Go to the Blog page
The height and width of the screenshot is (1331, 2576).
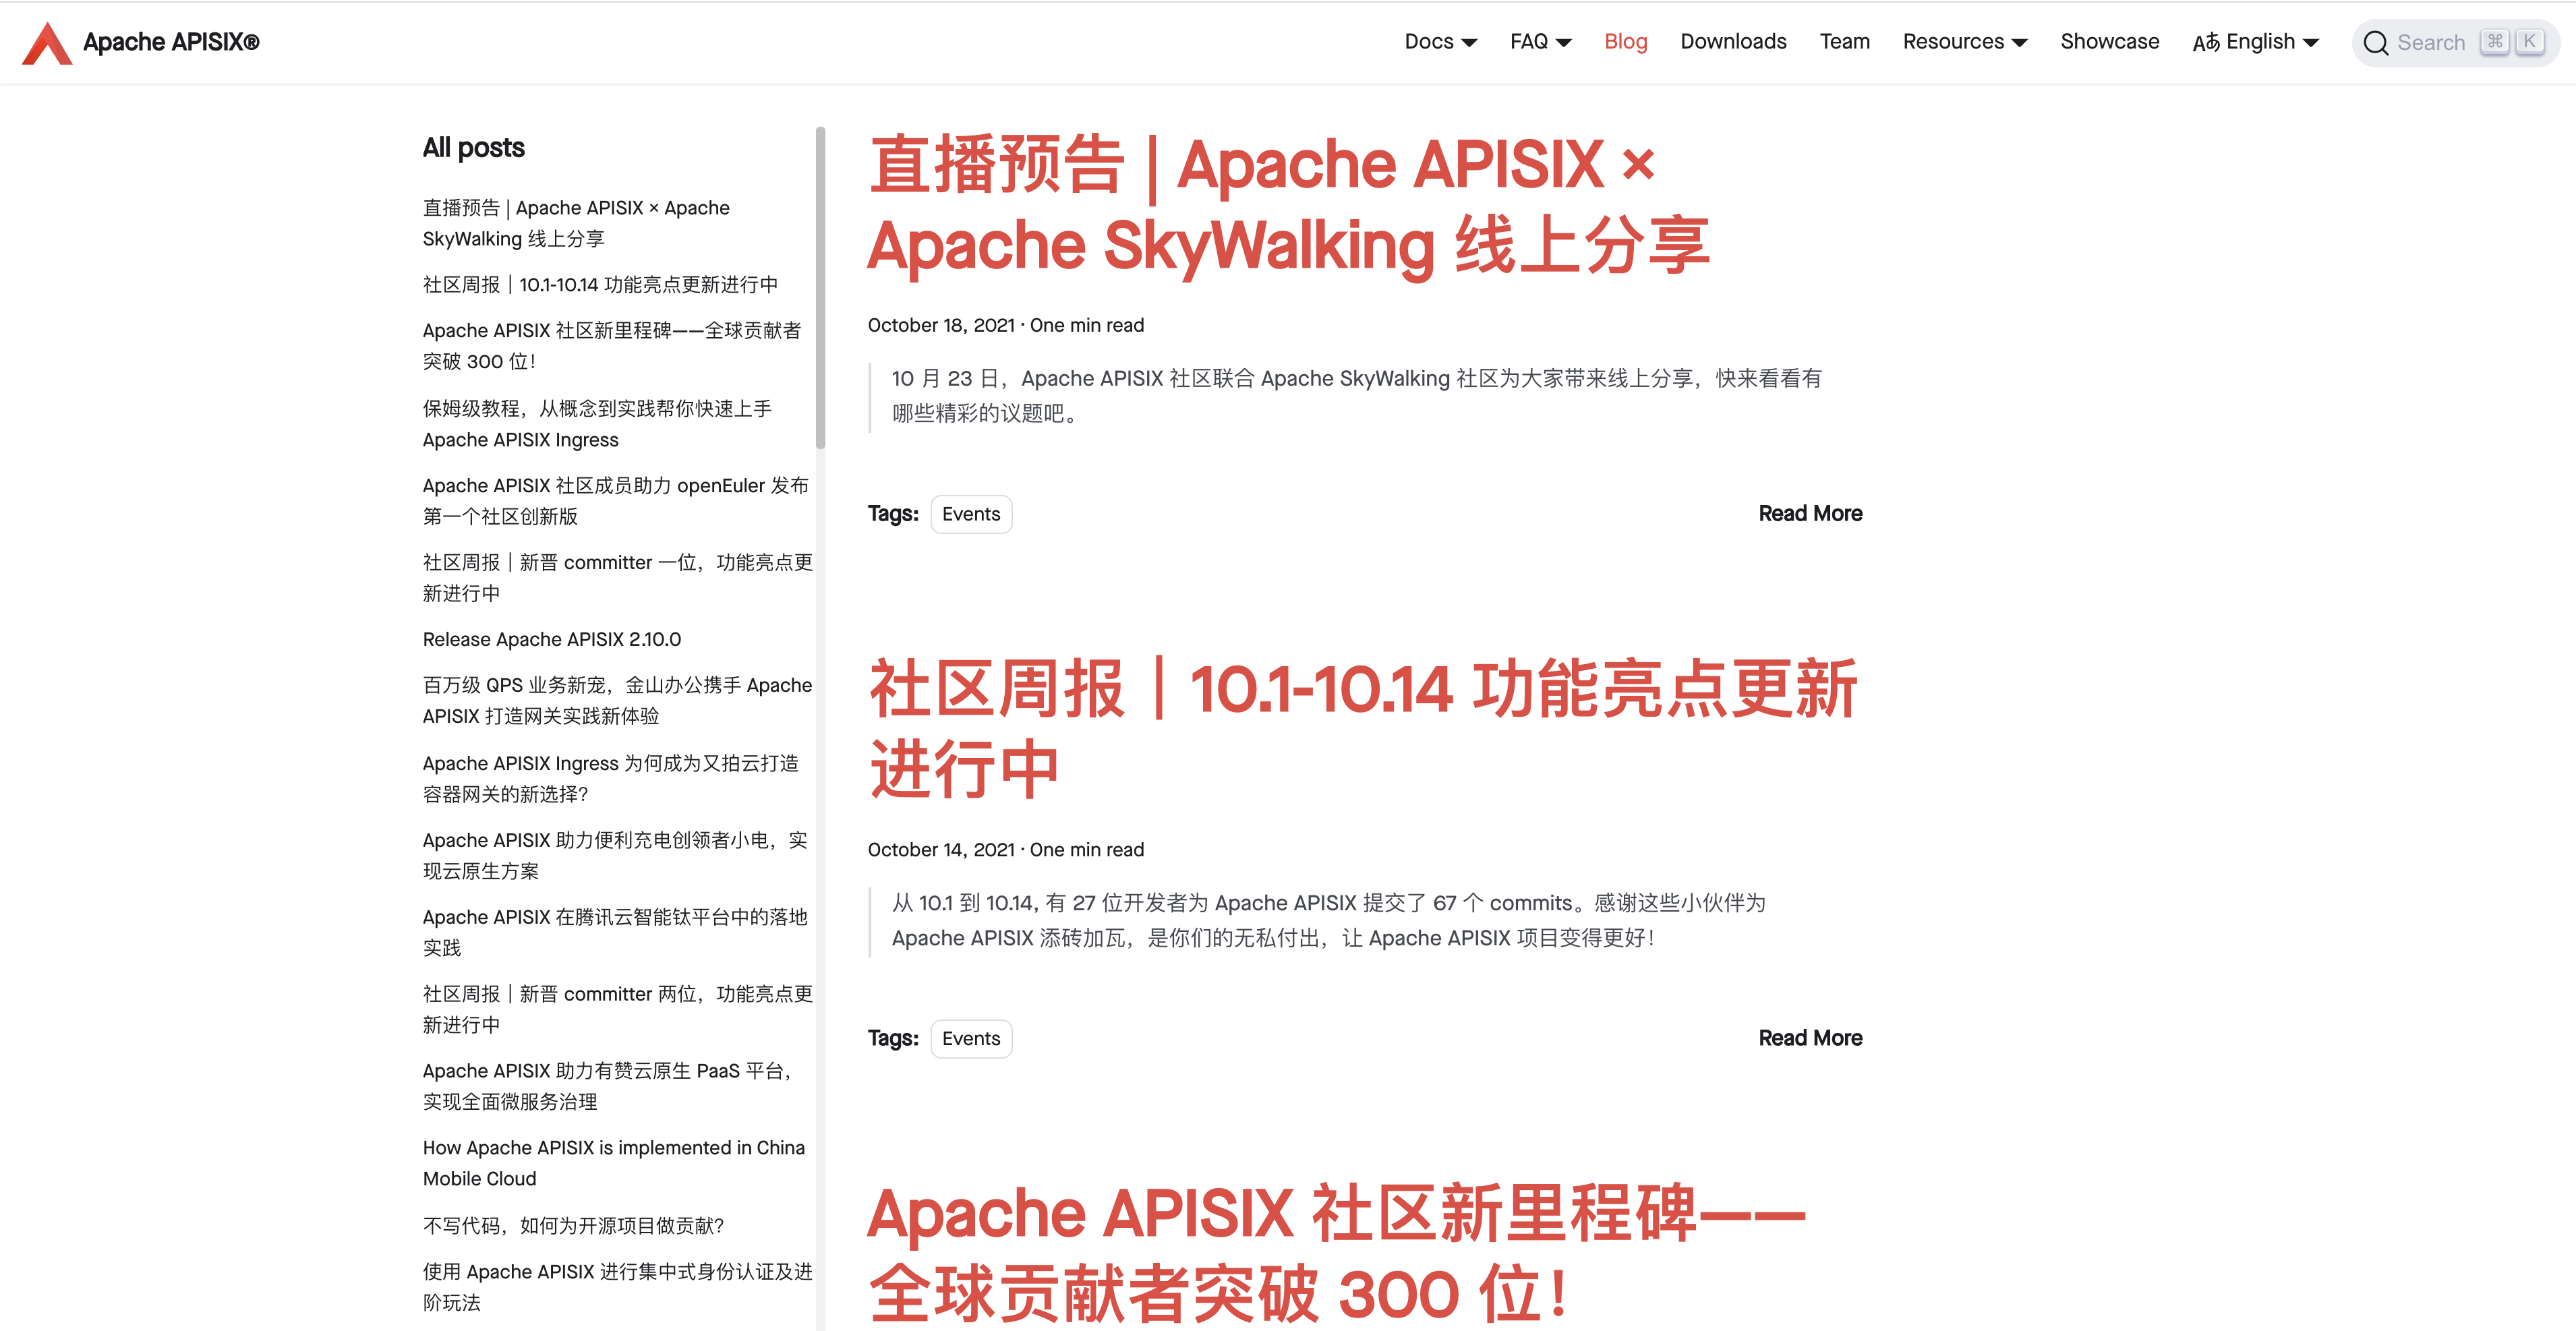tap(1625, 42)
